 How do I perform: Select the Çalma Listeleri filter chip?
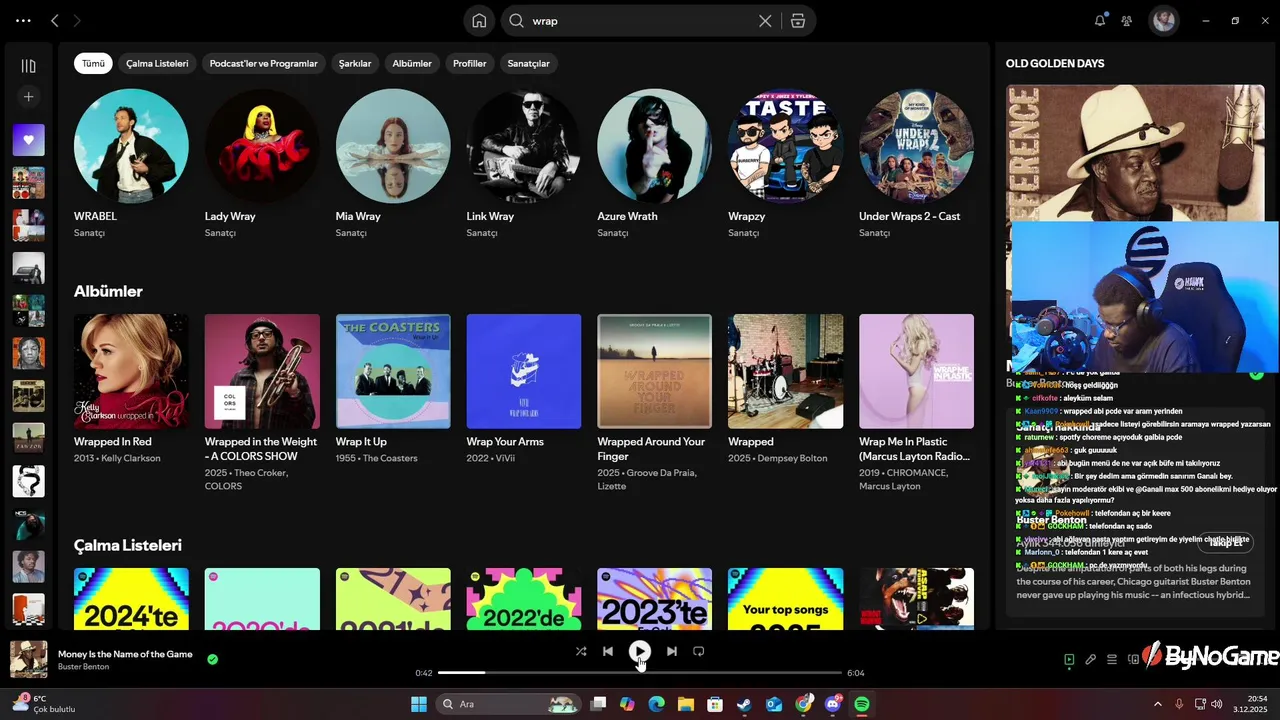[x=157, y=63]
